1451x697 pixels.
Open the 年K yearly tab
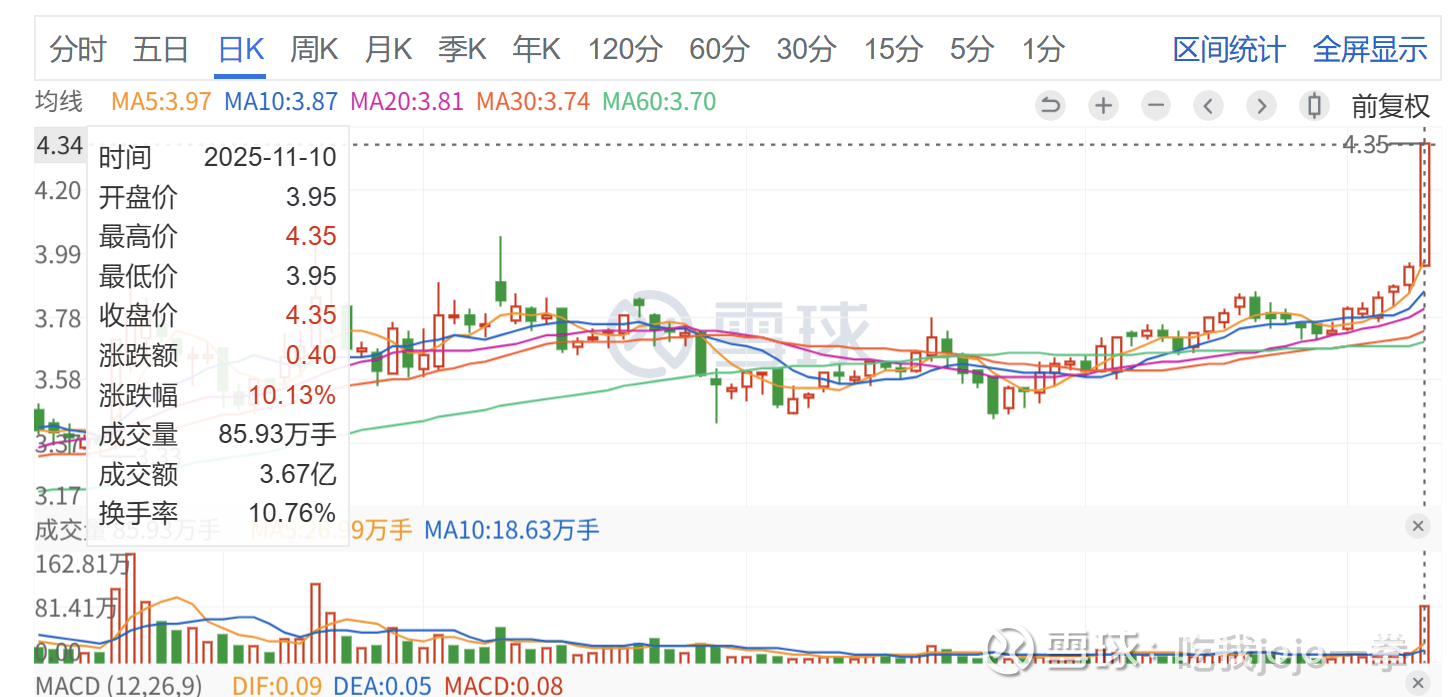pyautogui.click(x=537, y=49)
